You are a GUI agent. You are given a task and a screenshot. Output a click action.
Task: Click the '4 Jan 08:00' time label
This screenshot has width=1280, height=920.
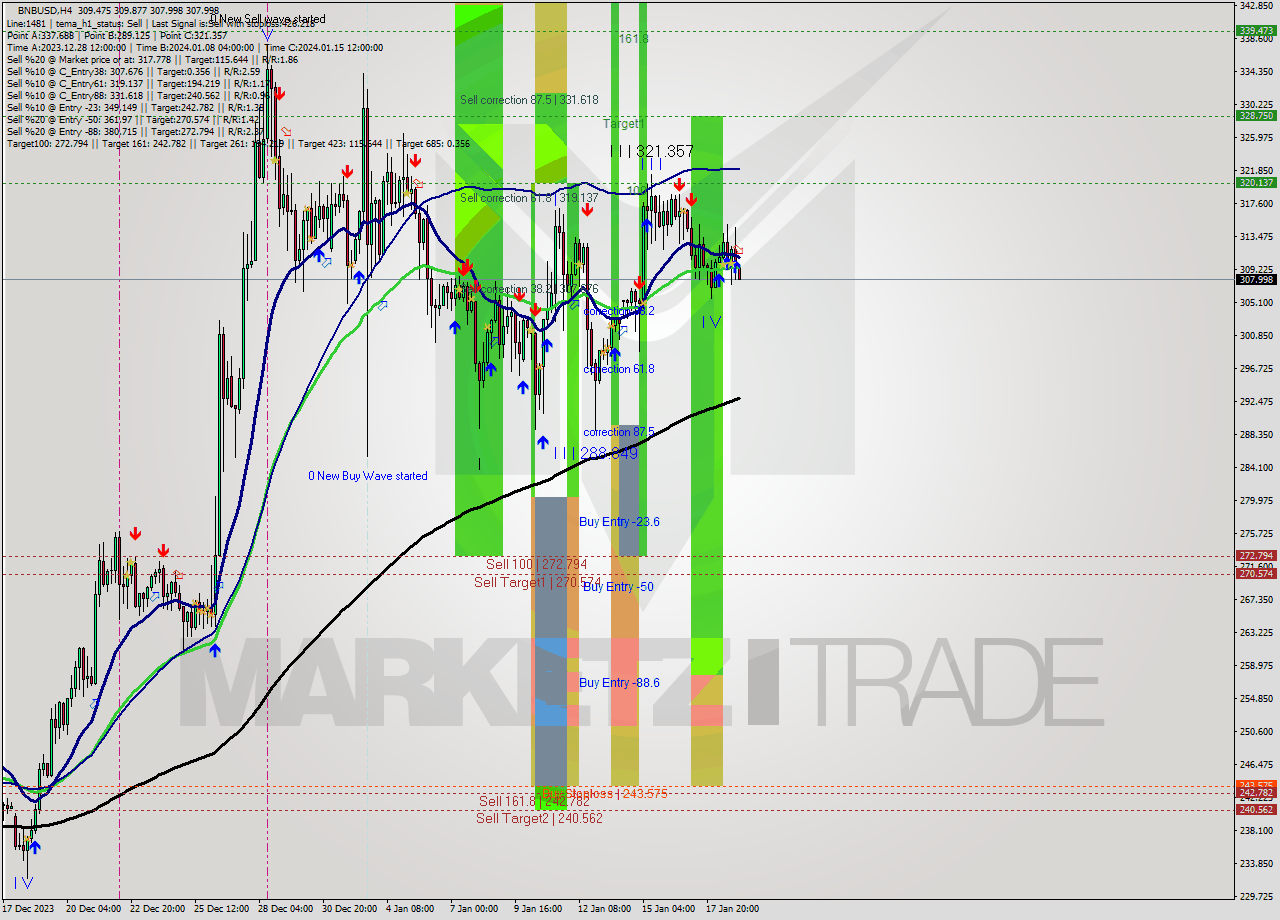tap(410, 909)
